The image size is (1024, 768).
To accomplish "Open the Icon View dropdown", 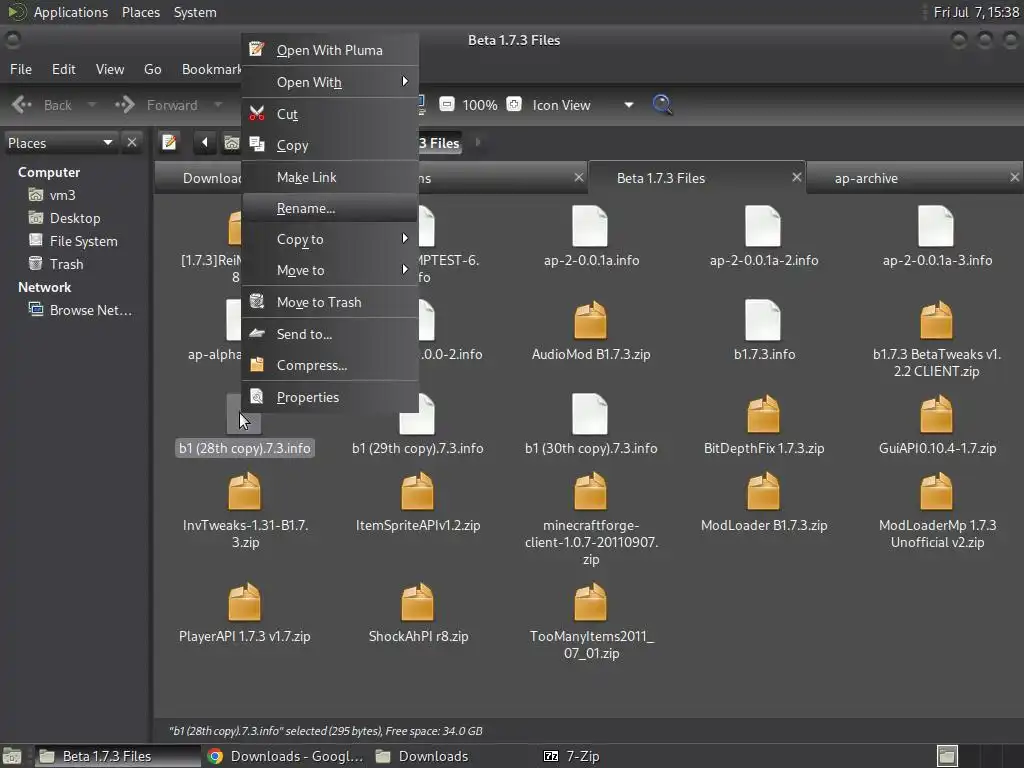I will 583,105.
